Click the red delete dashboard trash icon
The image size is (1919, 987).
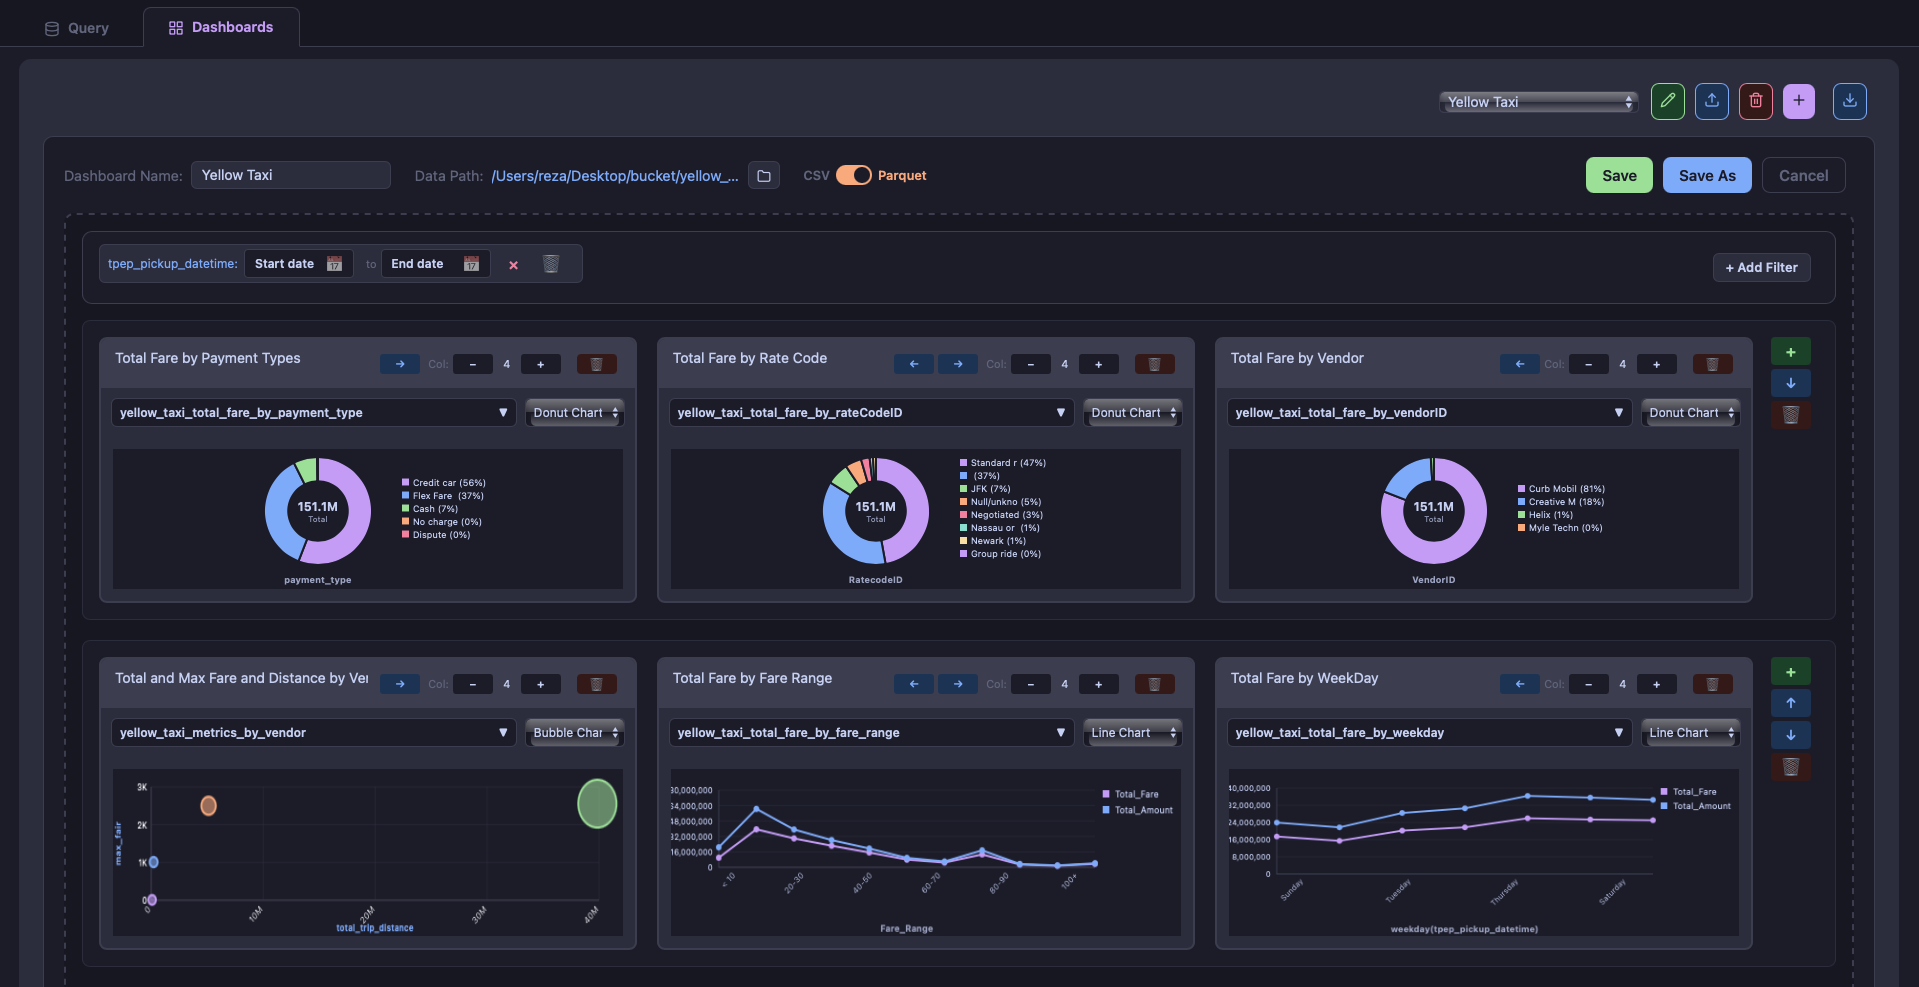click(x=1755, y=101)
